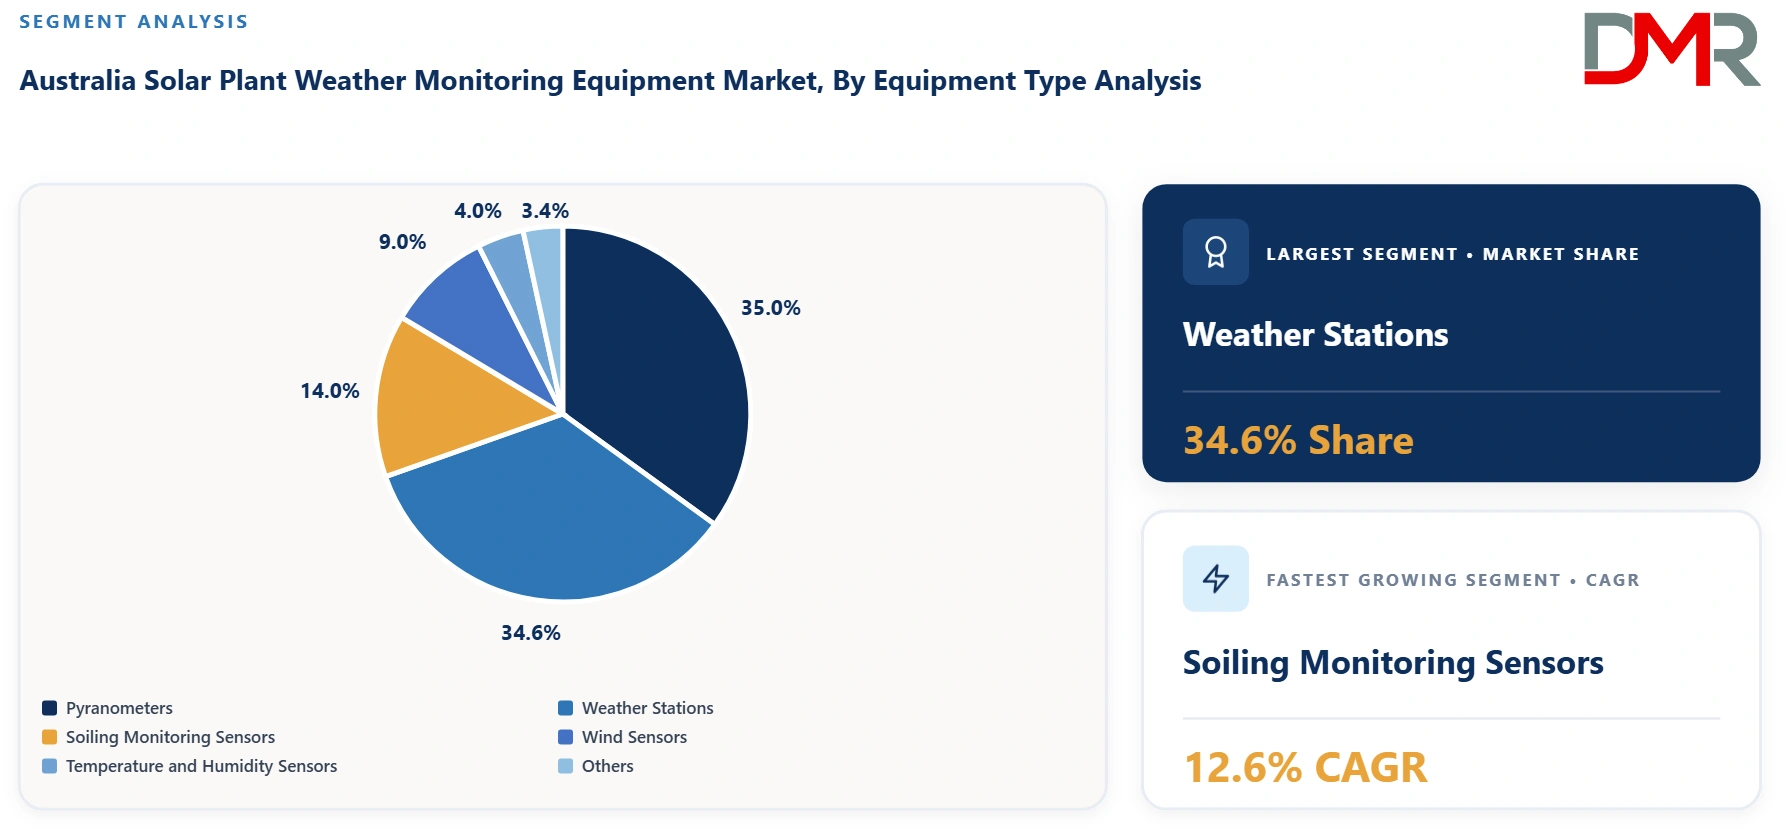Click the FASTEST GROWING SEGMENT • CAGR caption
Viewport: 1786px width, 831px height.
point(1452,580)
